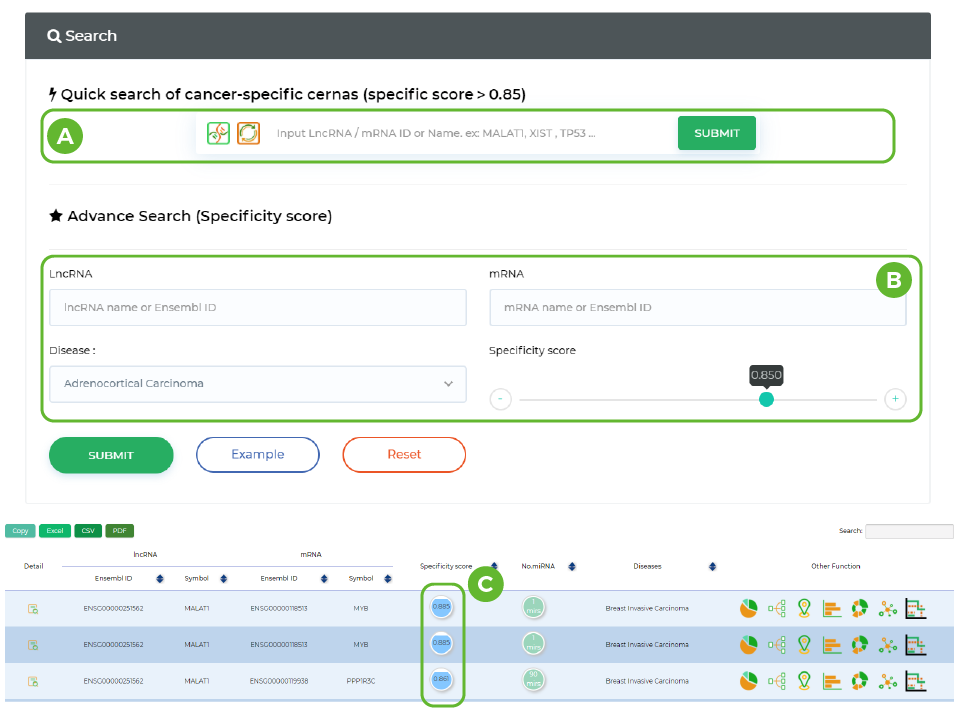
Task: Click the lightbulb icon in second result row
Action: point(804,645)
